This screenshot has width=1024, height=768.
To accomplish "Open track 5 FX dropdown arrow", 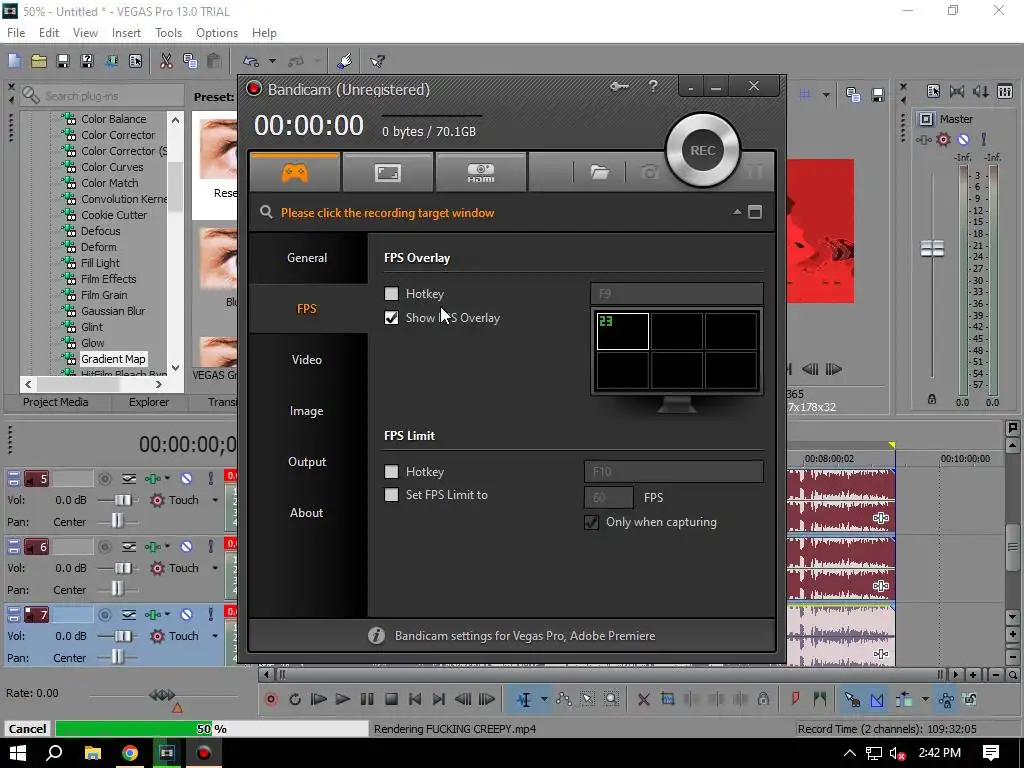I will coord(167,479).
